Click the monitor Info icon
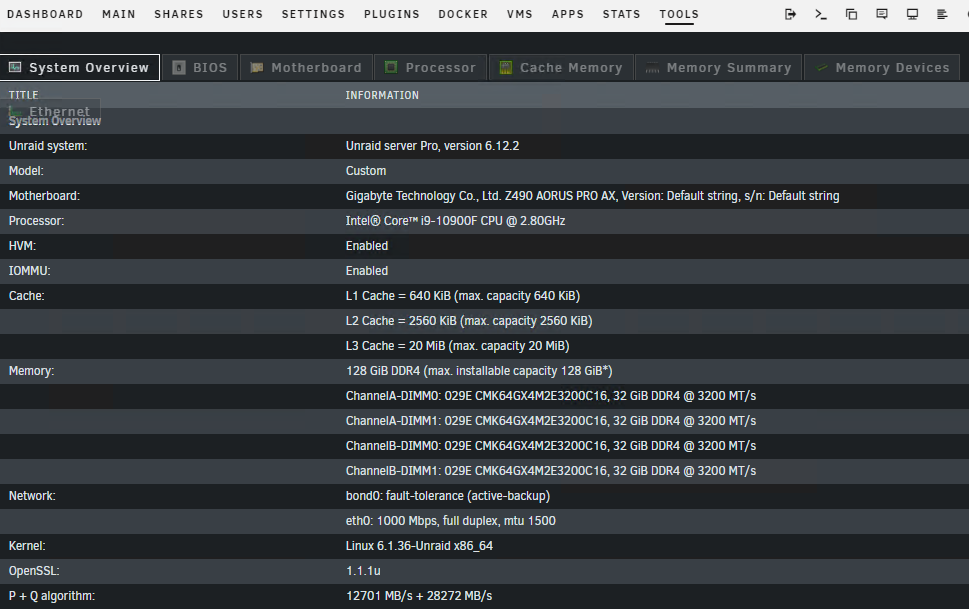 [912, 14]
